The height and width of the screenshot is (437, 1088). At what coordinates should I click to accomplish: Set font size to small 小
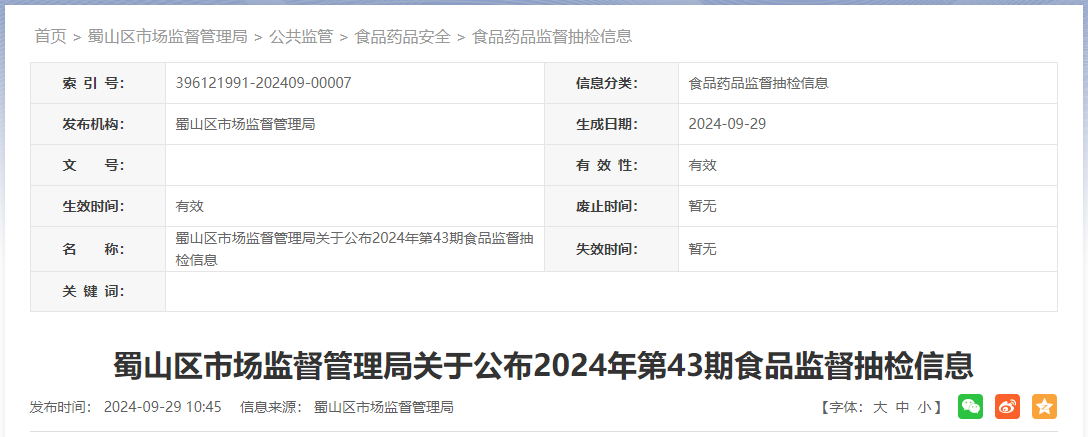[x=924, y=407]
